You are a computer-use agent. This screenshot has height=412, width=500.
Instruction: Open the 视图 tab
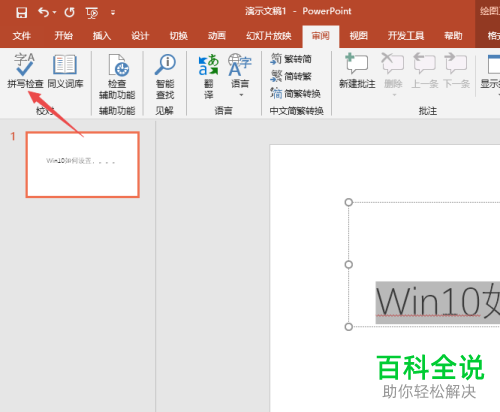(x=359, y=36)
